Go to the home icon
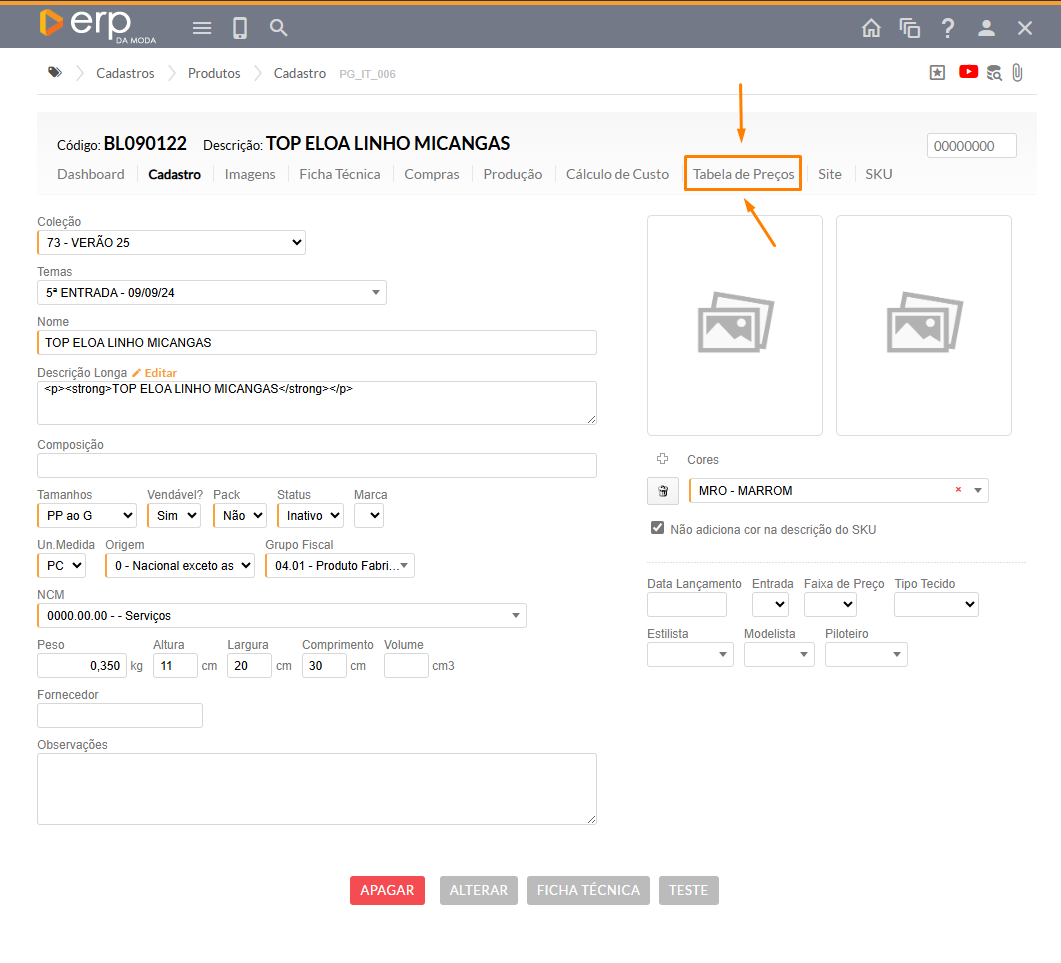Screen dimensions: 1061x963 tap(871, 28)
